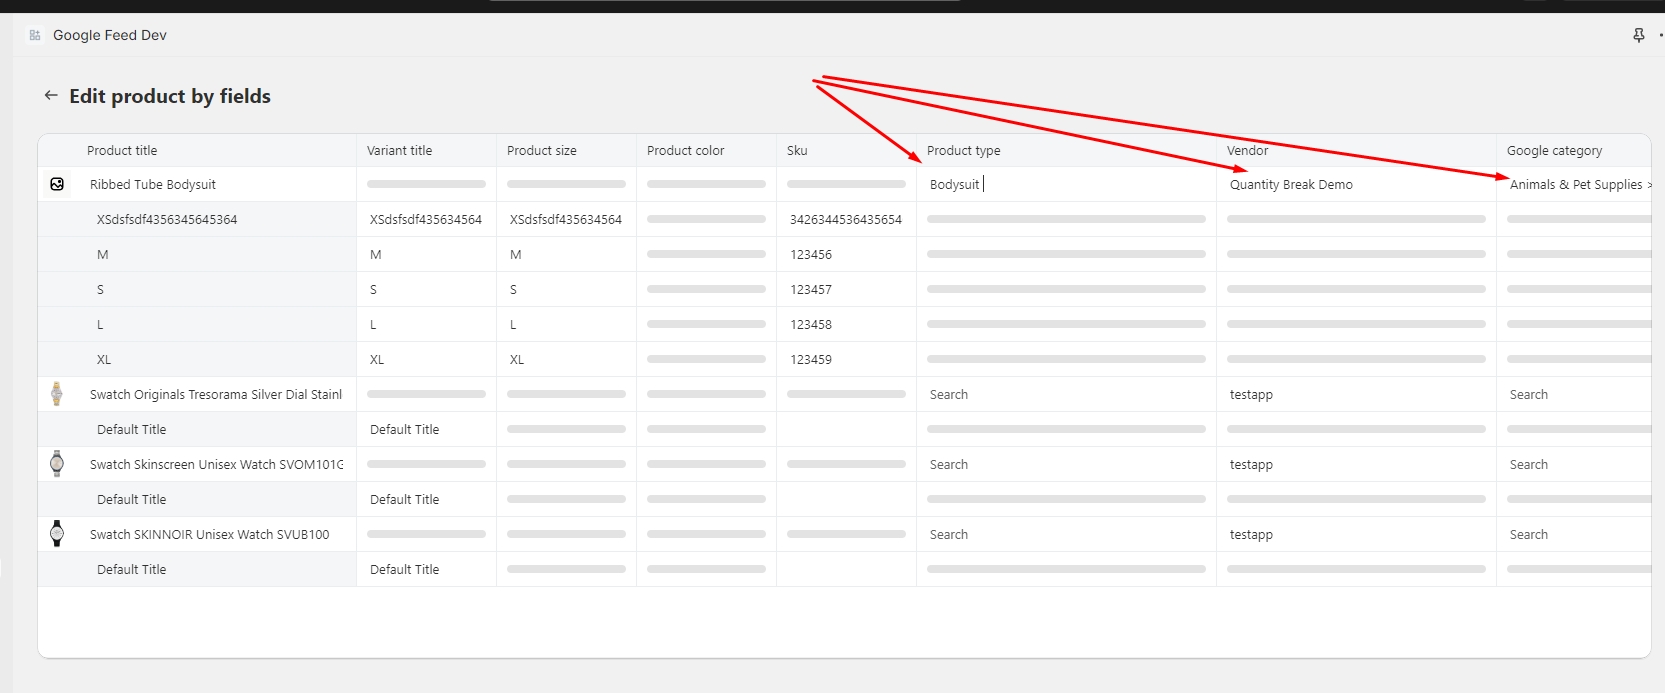Click the Google Feed Dev app icon
The width and height of the screenshot is (1665, 693).
coord(35,35)
